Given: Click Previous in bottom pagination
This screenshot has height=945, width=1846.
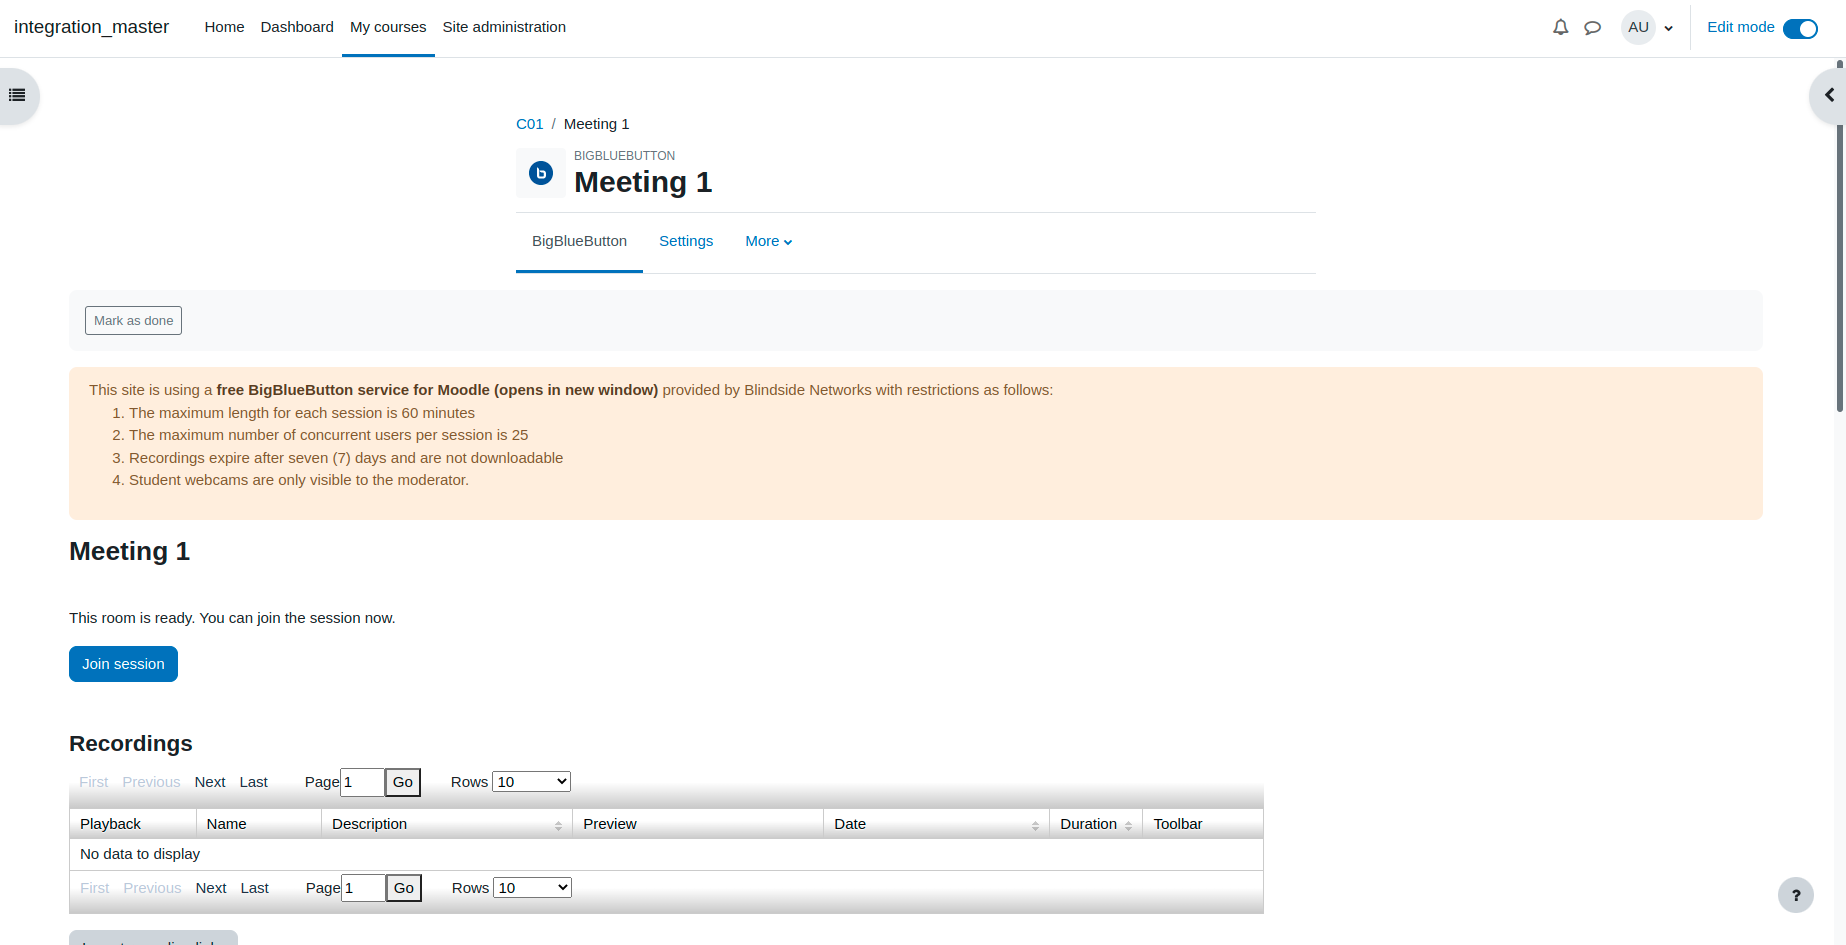Looking at the screenshot, I should pos(152,888).
